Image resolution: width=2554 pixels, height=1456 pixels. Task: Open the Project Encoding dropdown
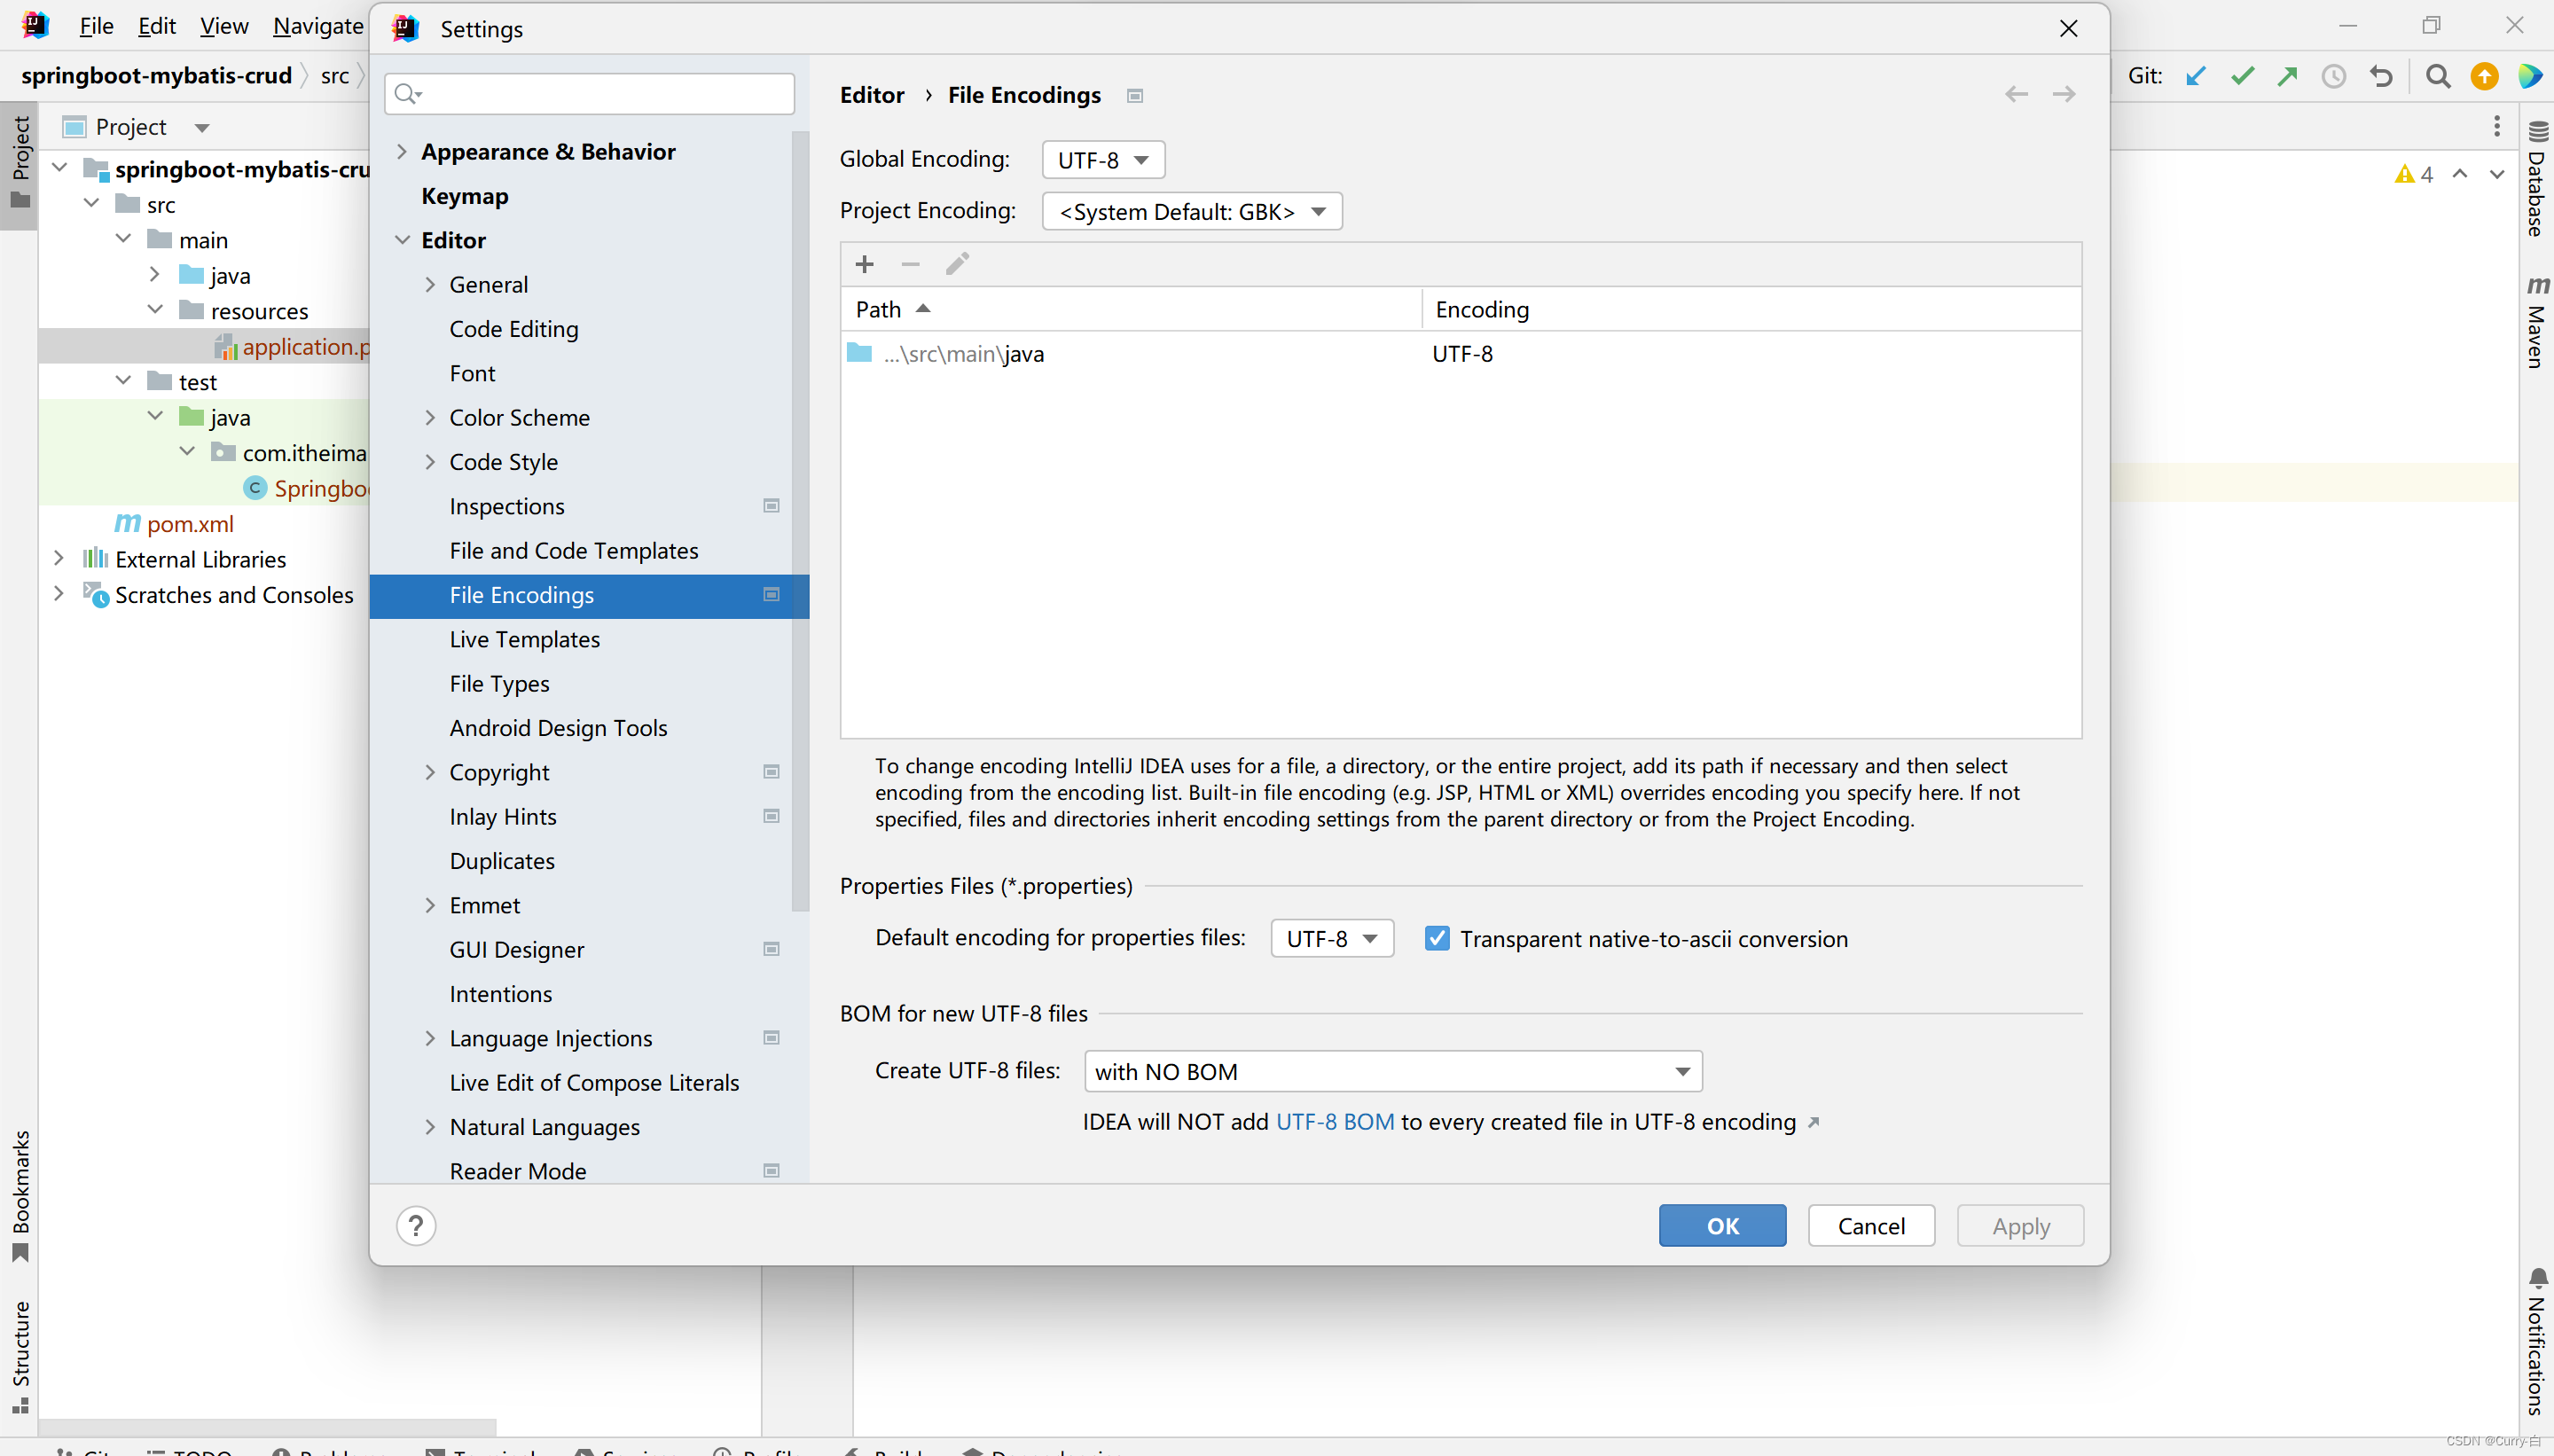(x=1191, y=211)
